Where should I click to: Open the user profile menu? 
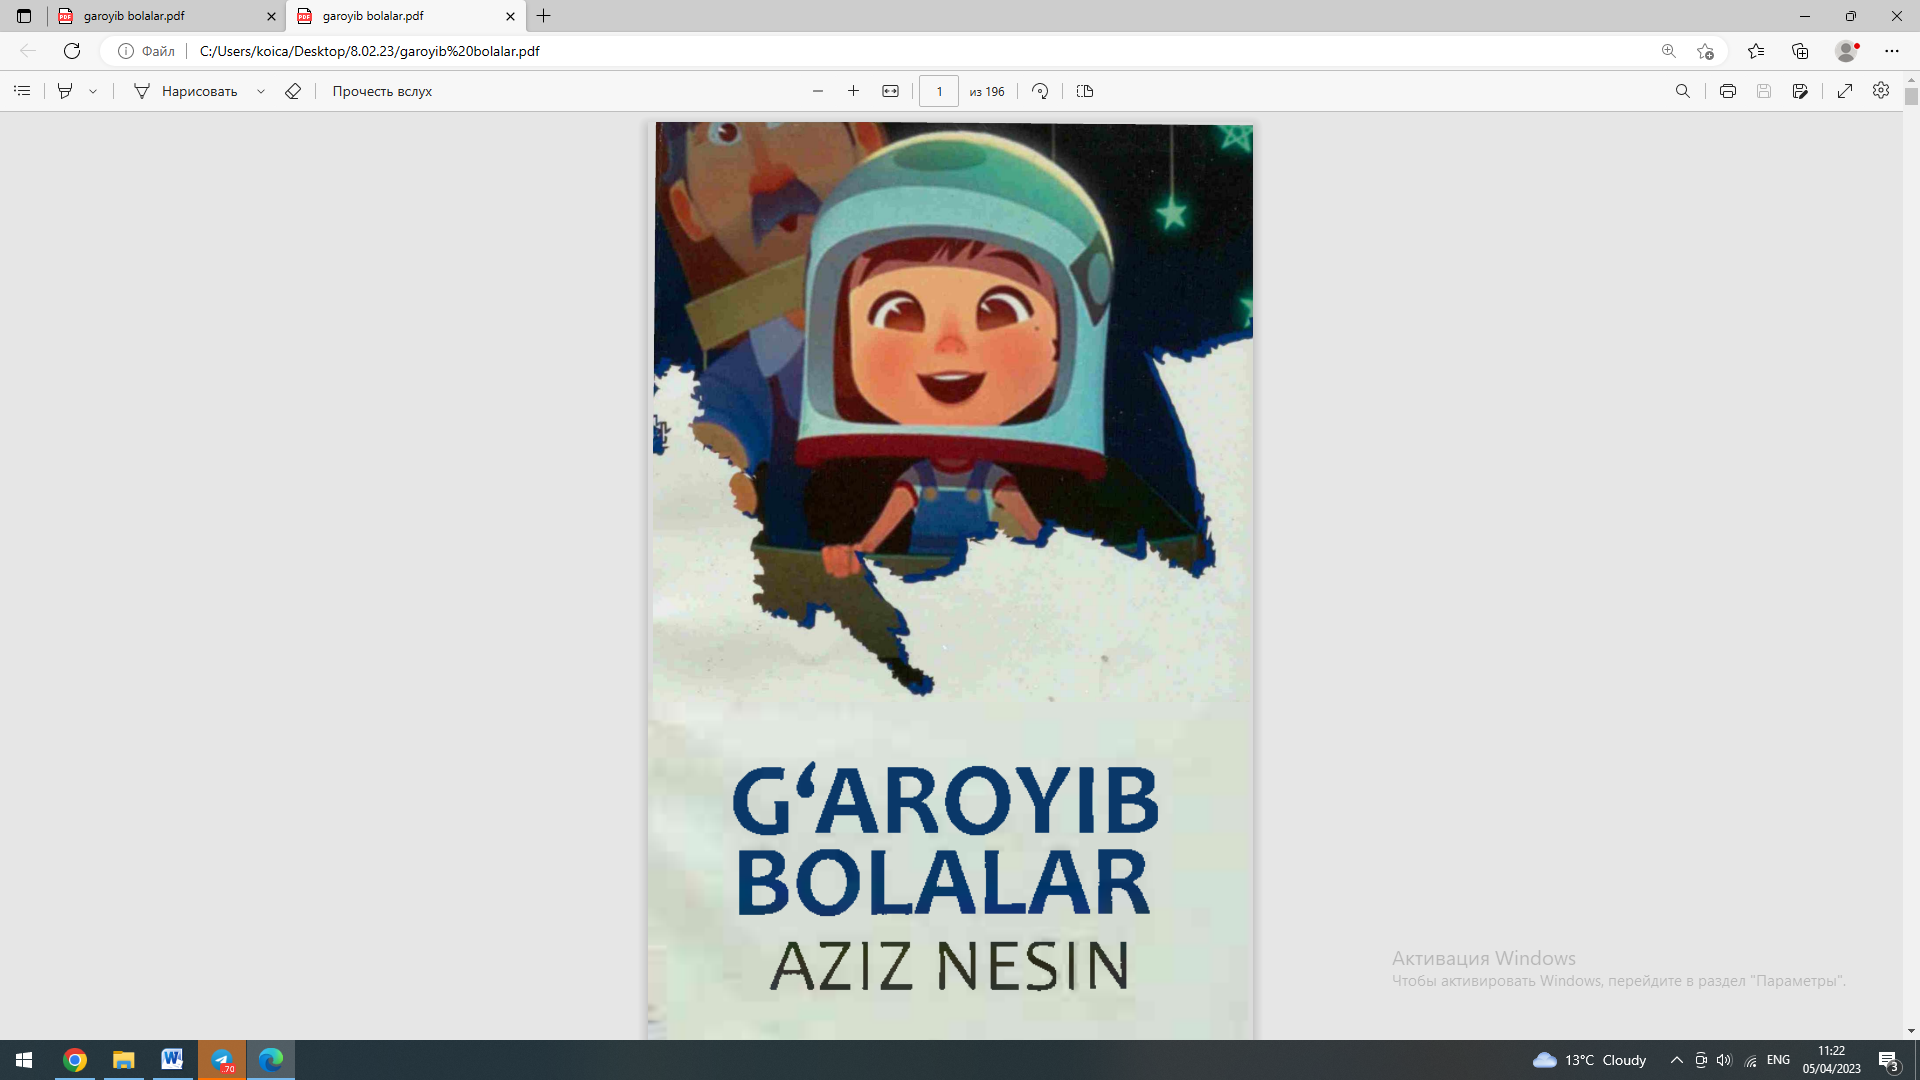pyautogui.click(x=1847, y=51)
